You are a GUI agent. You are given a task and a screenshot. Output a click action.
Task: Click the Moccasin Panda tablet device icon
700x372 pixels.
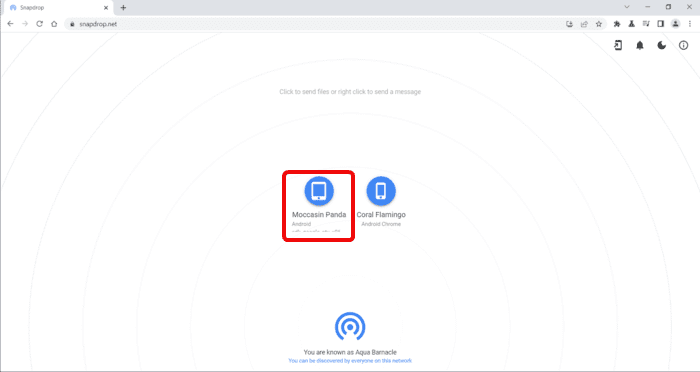click(319, 191)
